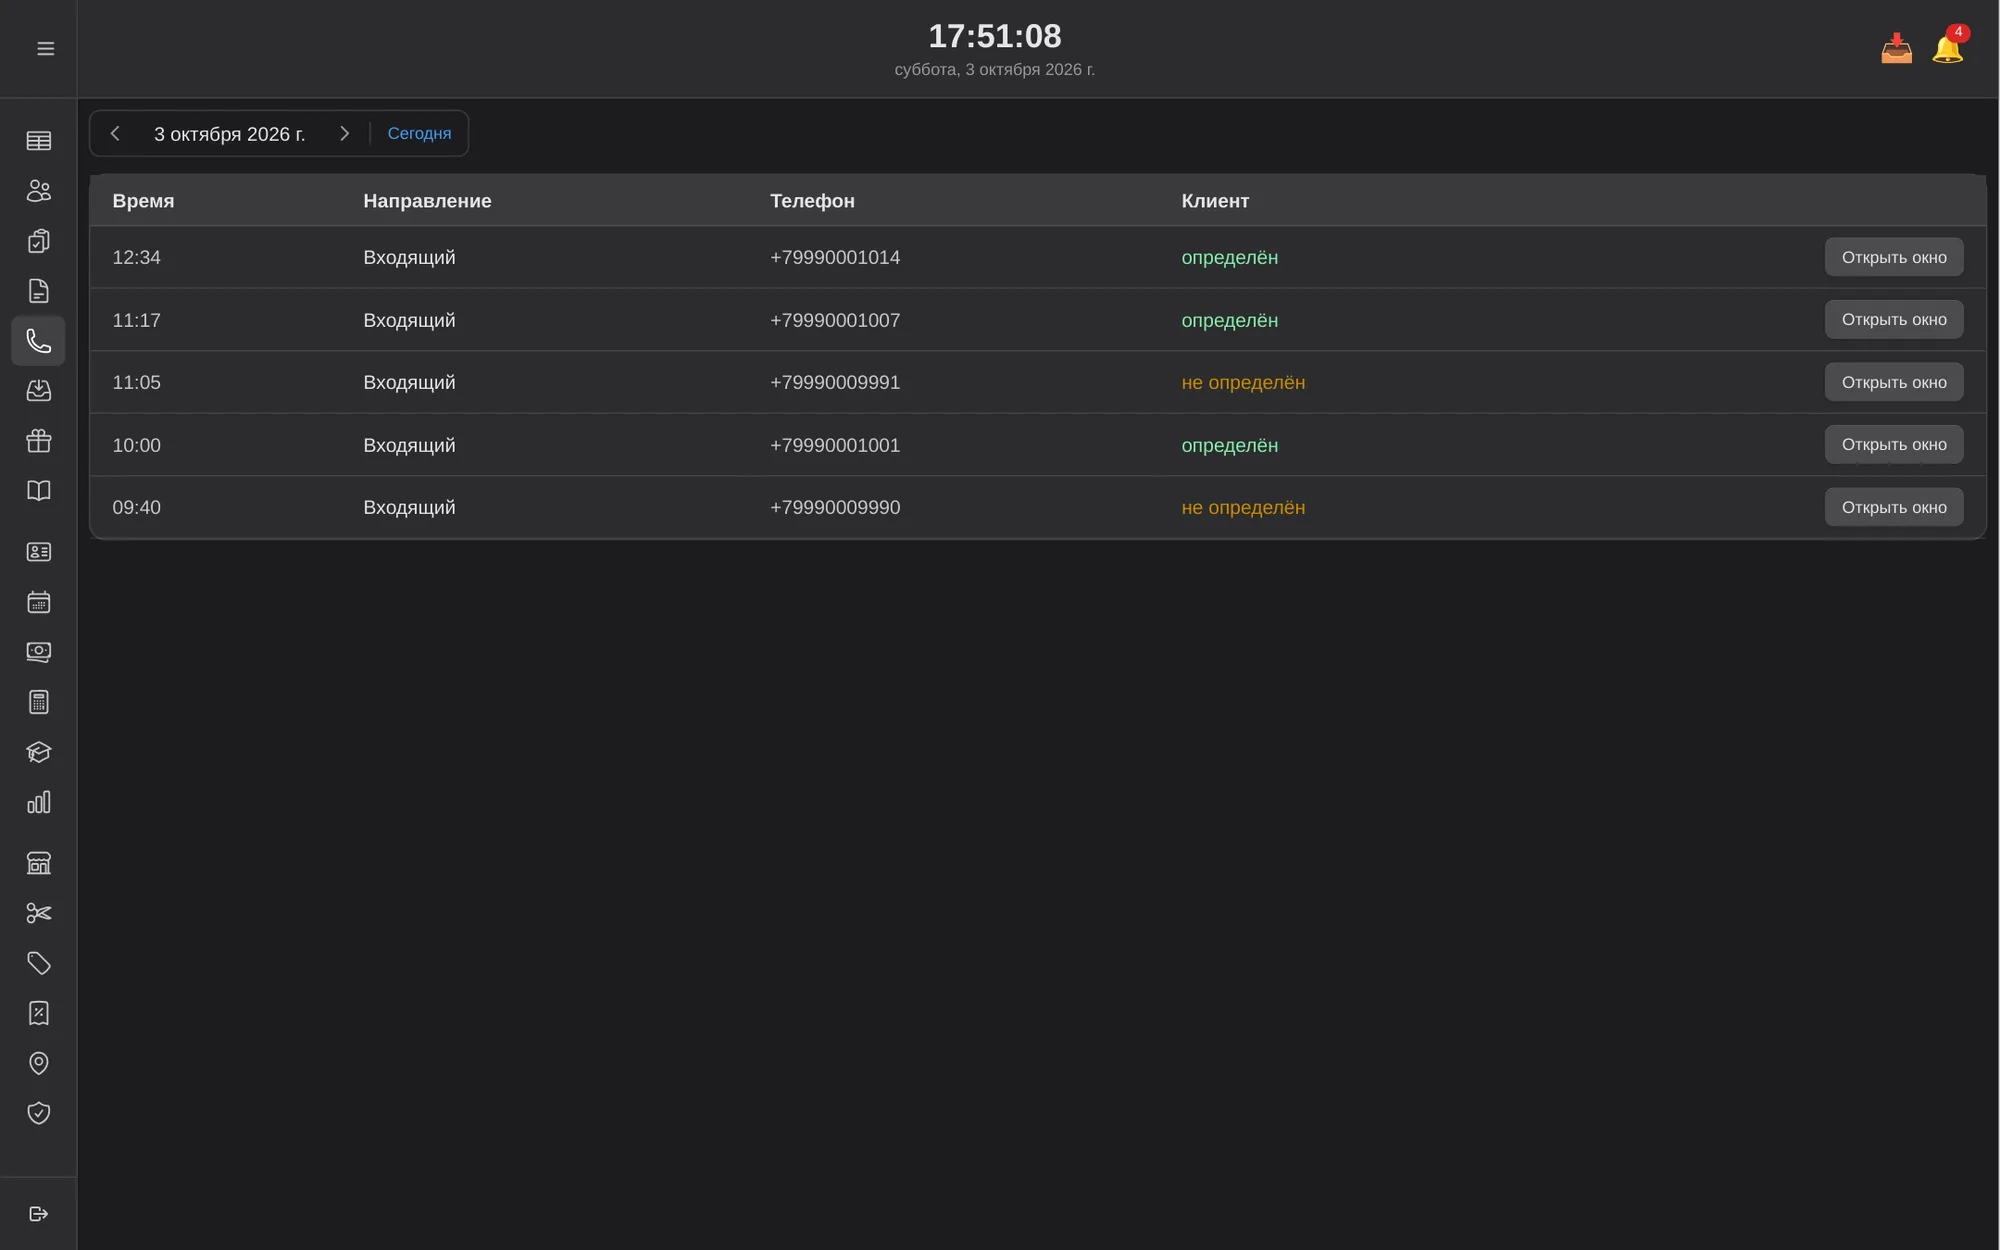Image resolution: width=2000 pixels, height=1250 pixels.
Task: Open the graduation cap sidebar icon
Action: (x=38, y=752)
